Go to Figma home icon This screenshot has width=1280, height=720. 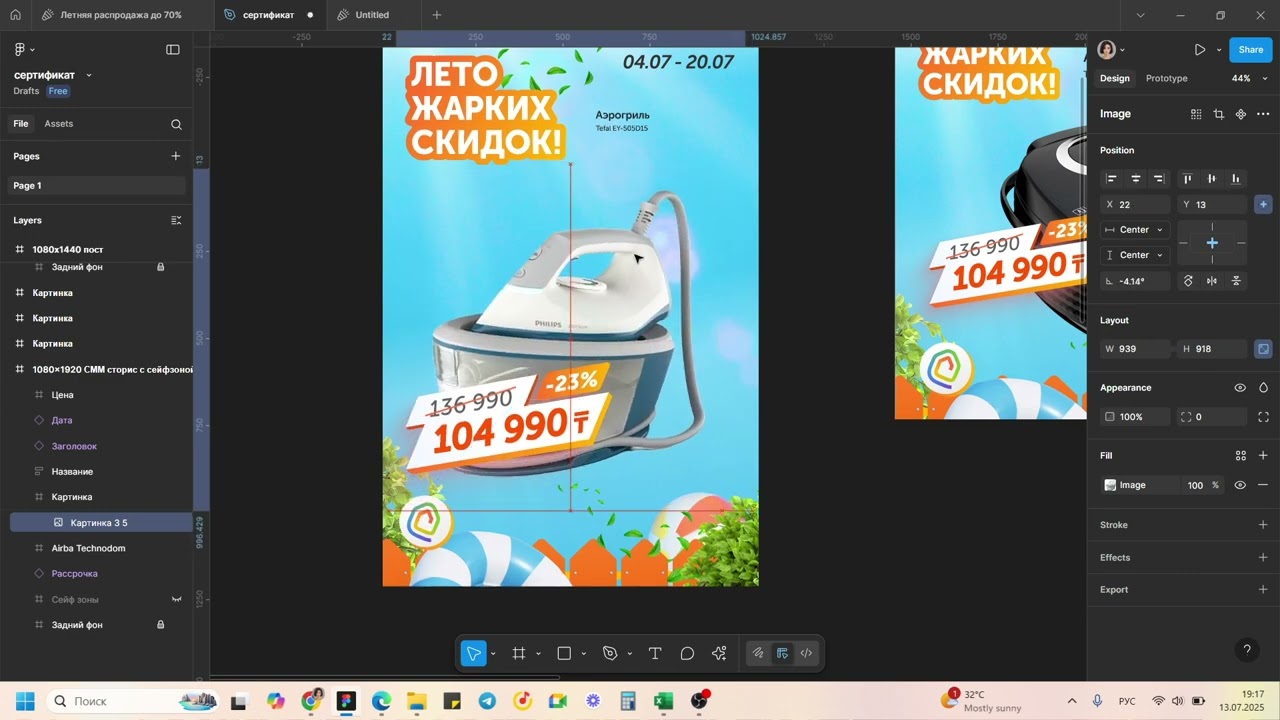[15, 15]
